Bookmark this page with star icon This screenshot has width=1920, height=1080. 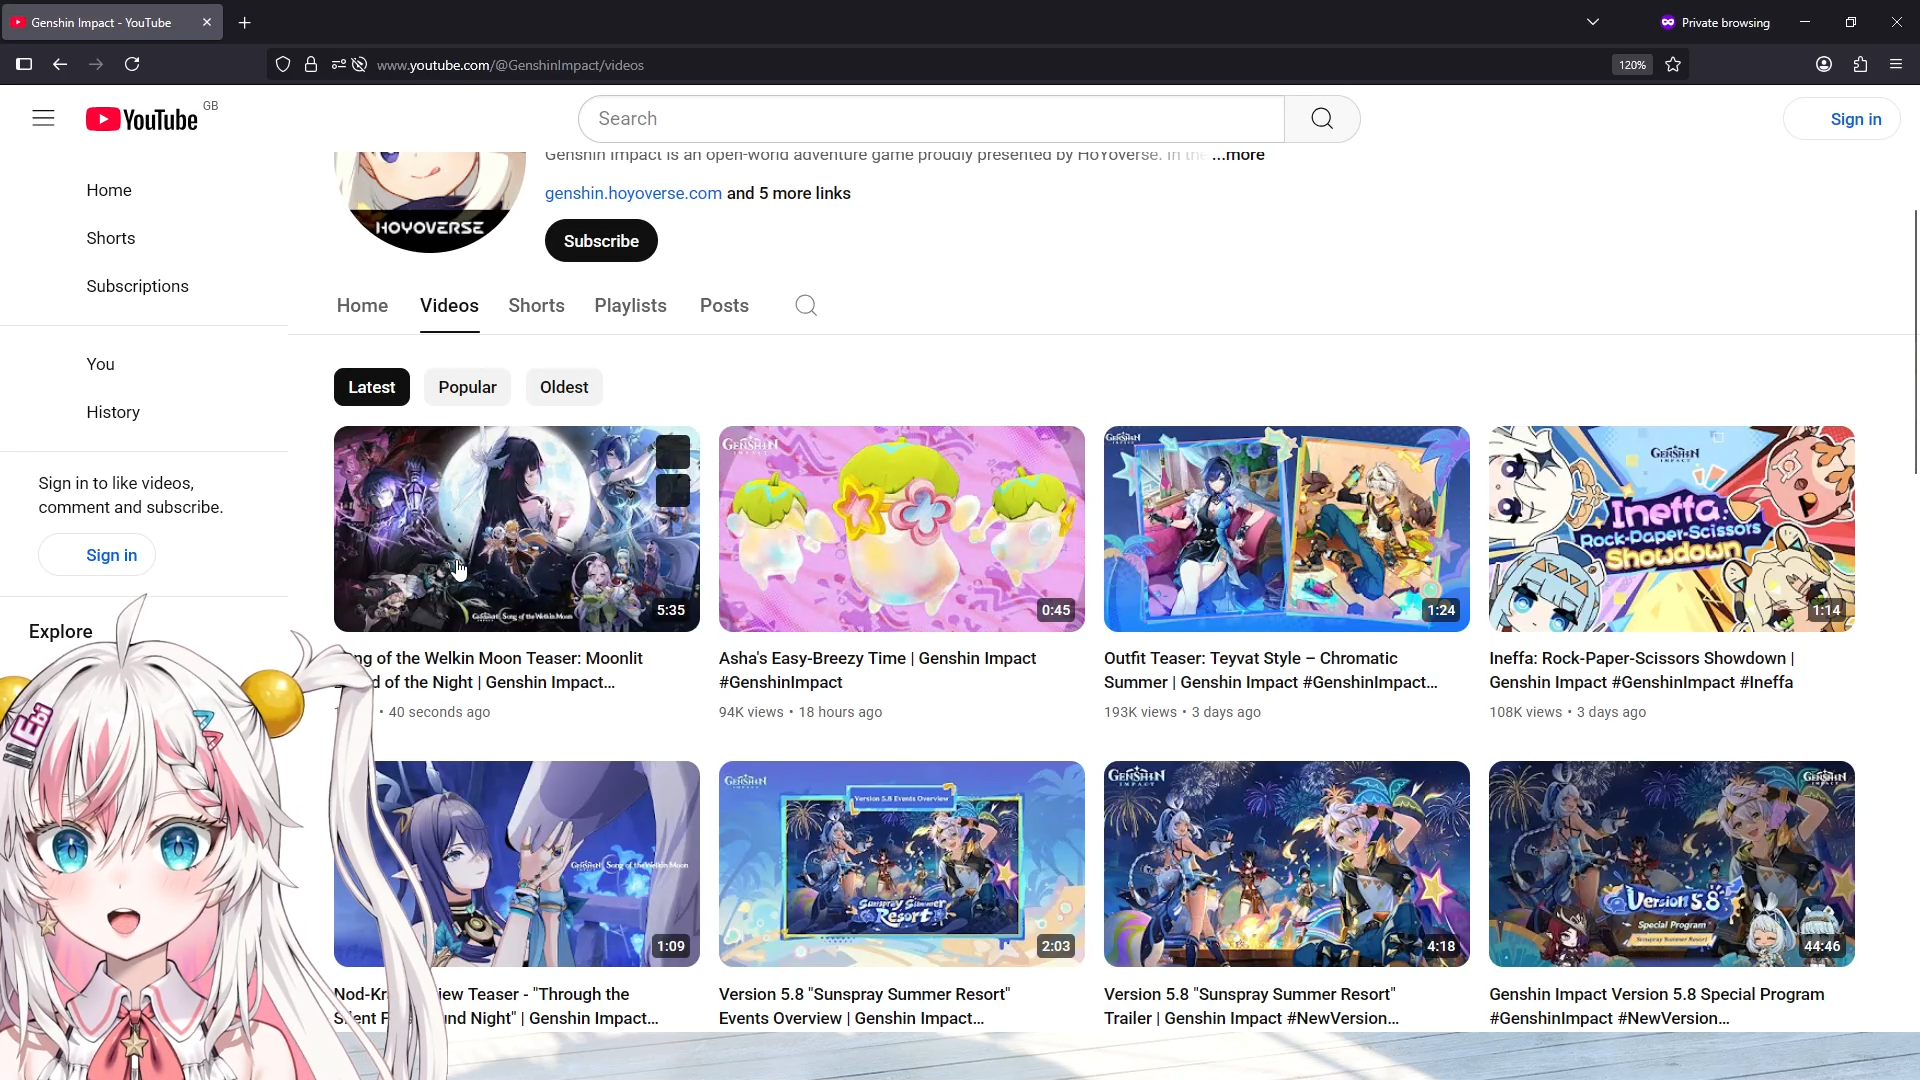pos(1674,65)
